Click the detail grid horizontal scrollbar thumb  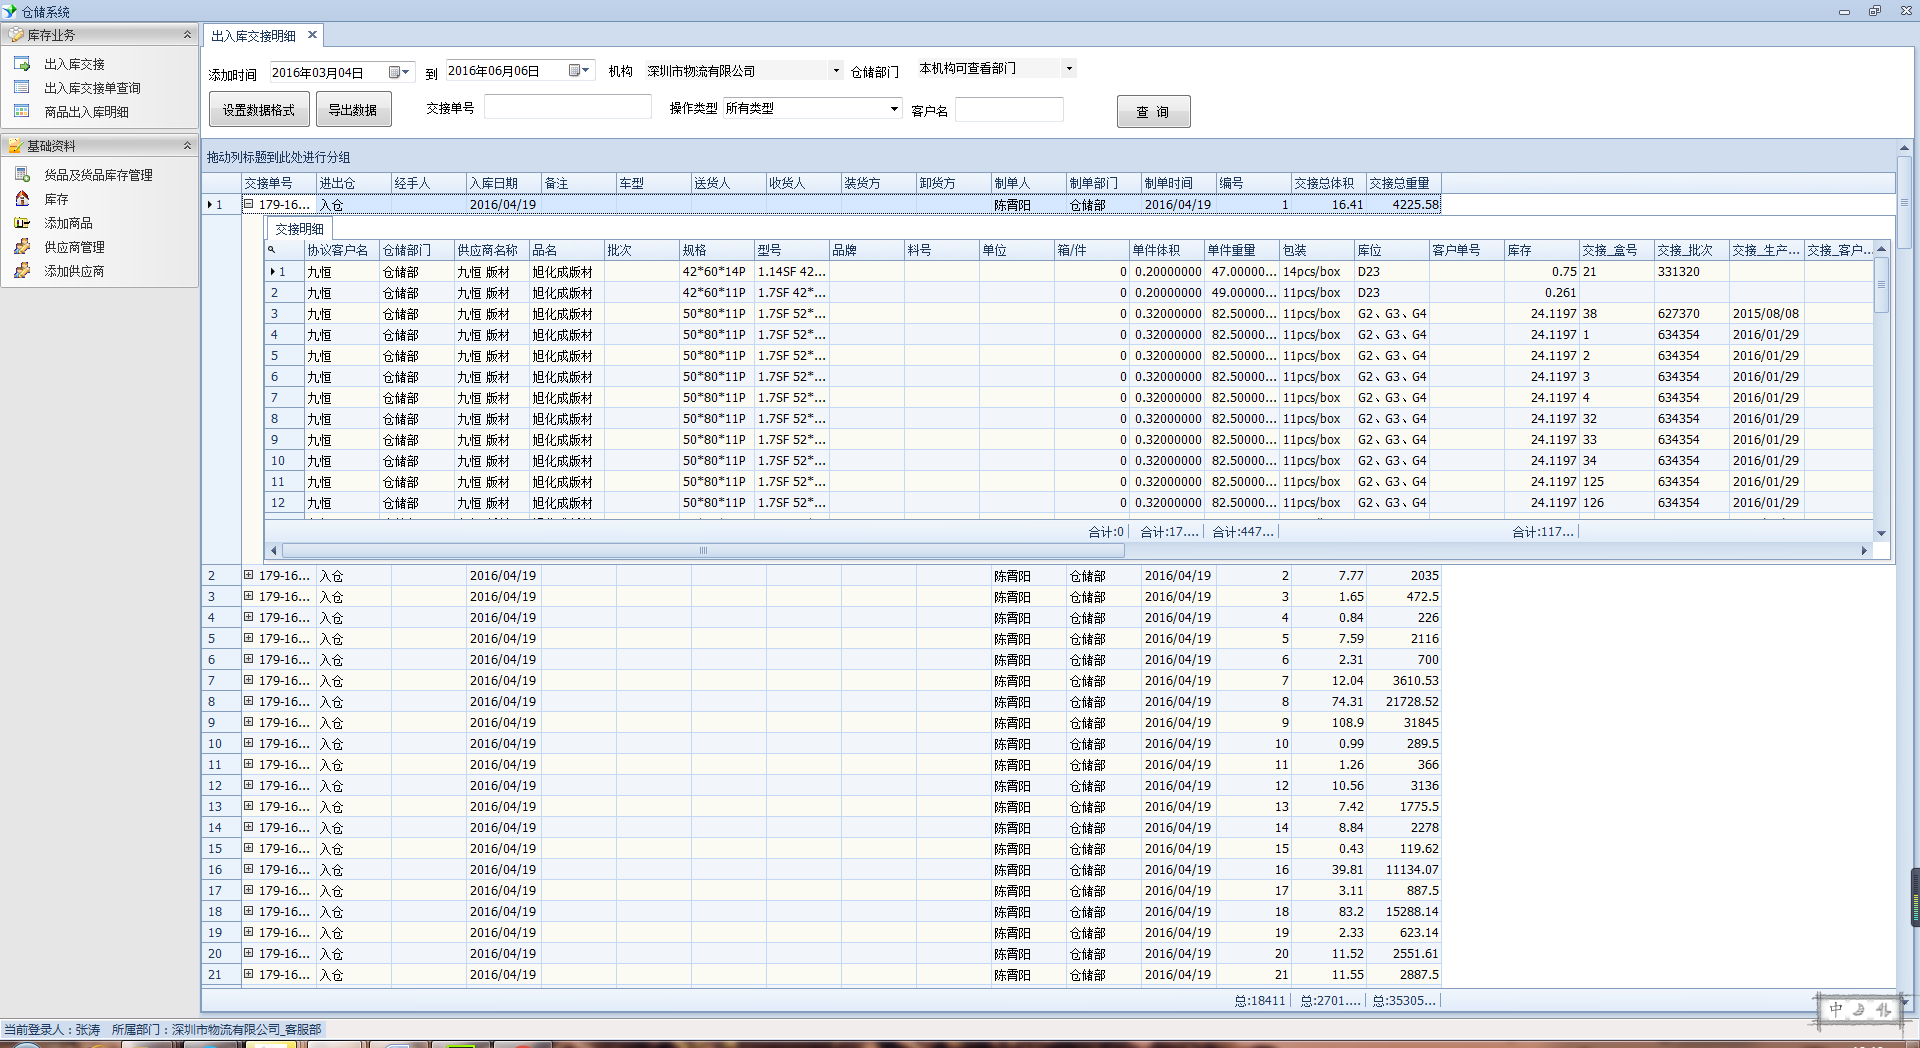[x=703, y=551]
